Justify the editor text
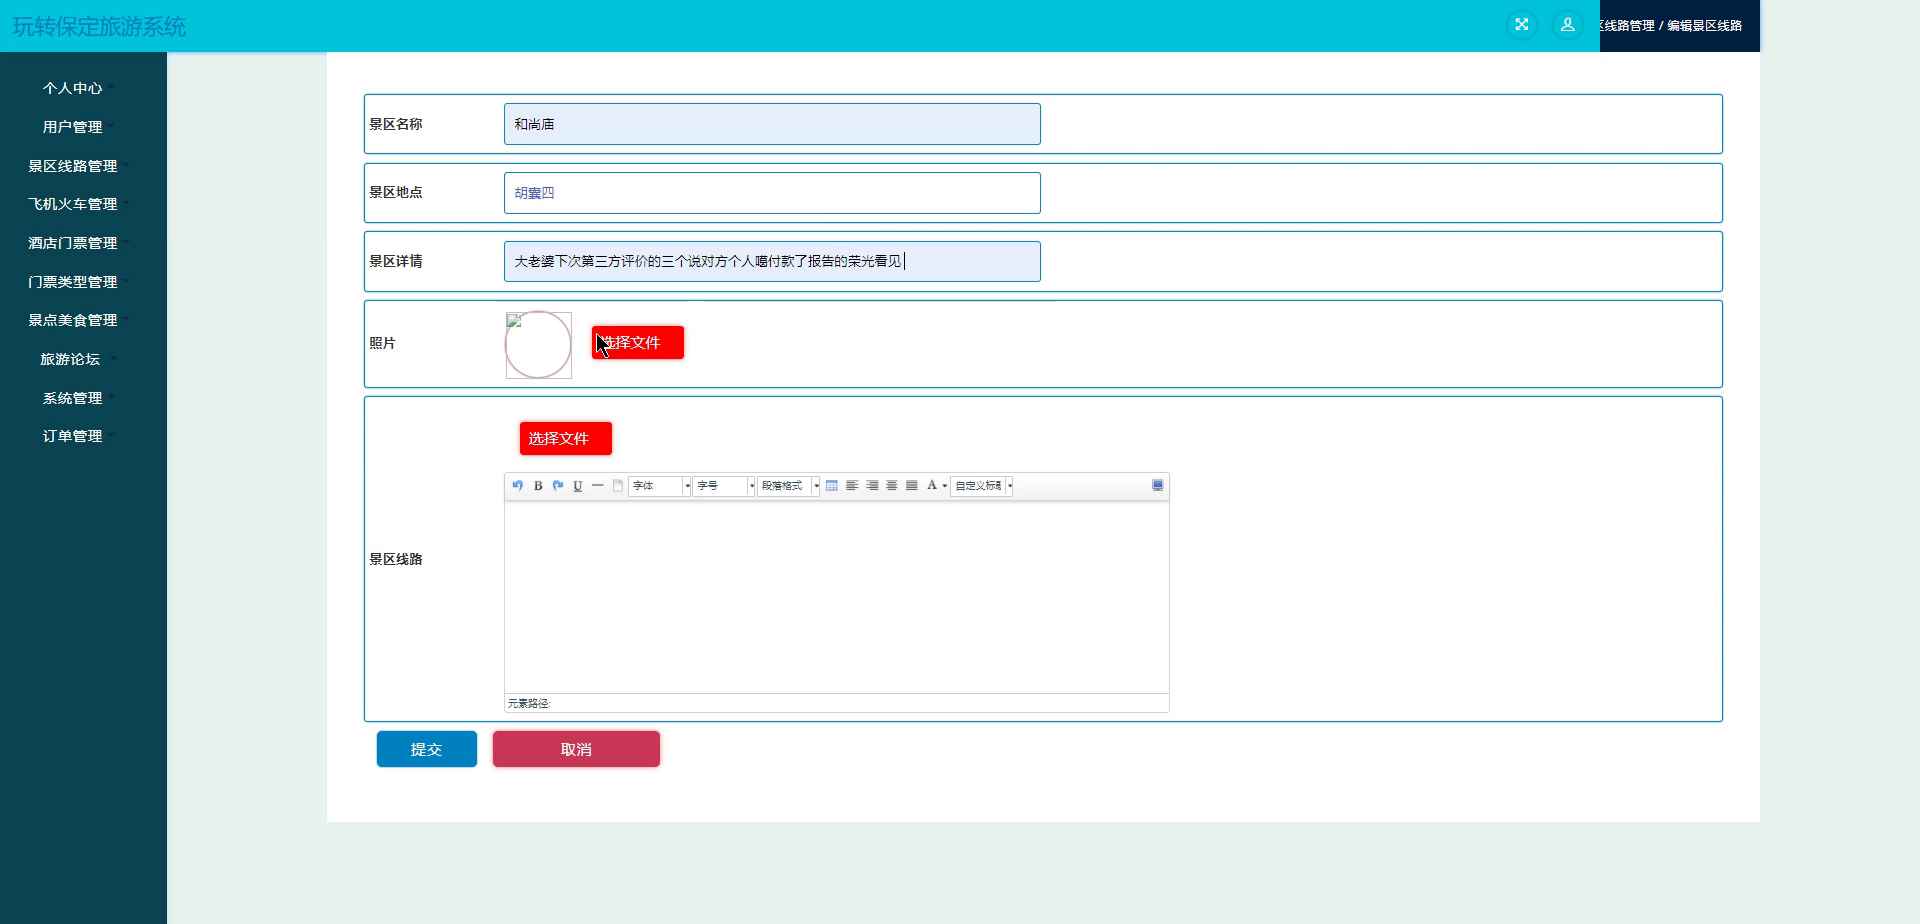 coord(912,486)
